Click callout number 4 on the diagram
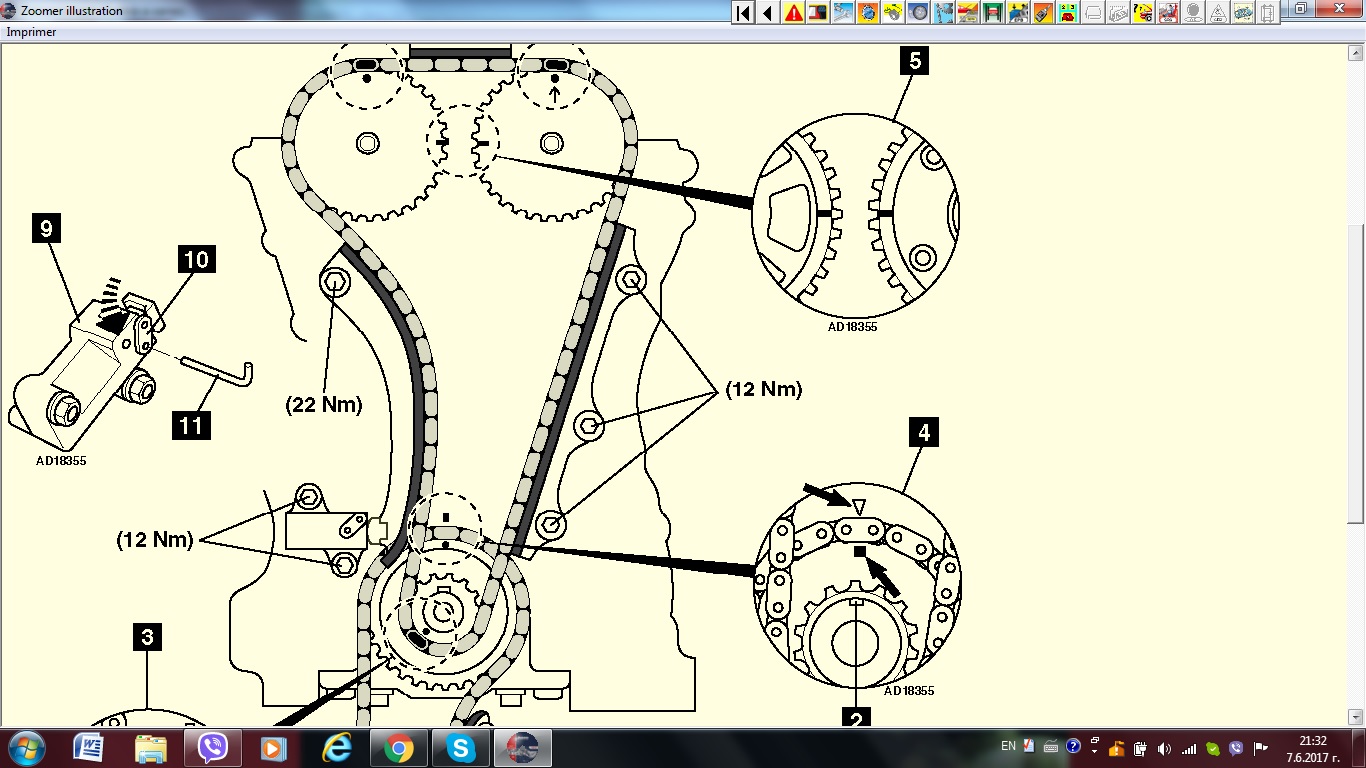 924,433
